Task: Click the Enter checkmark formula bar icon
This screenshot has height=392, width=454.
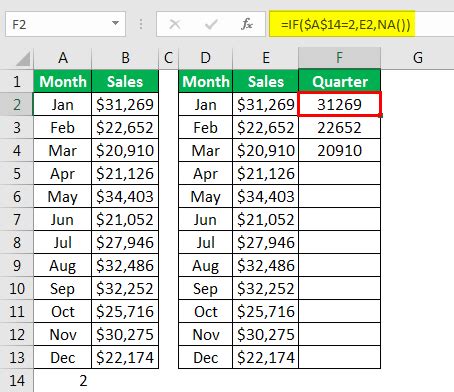Action: [211, 24]
